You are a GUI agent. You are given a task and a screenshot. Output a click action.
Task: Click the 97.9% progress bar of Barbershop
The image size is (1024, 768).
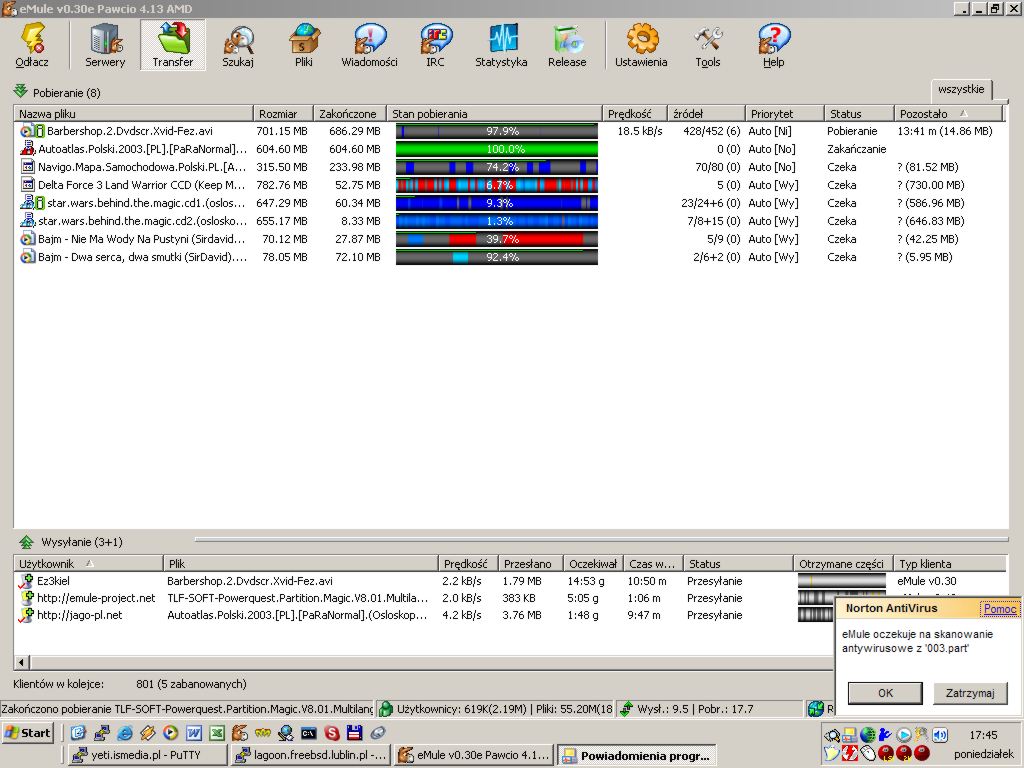tap(496, 131)
